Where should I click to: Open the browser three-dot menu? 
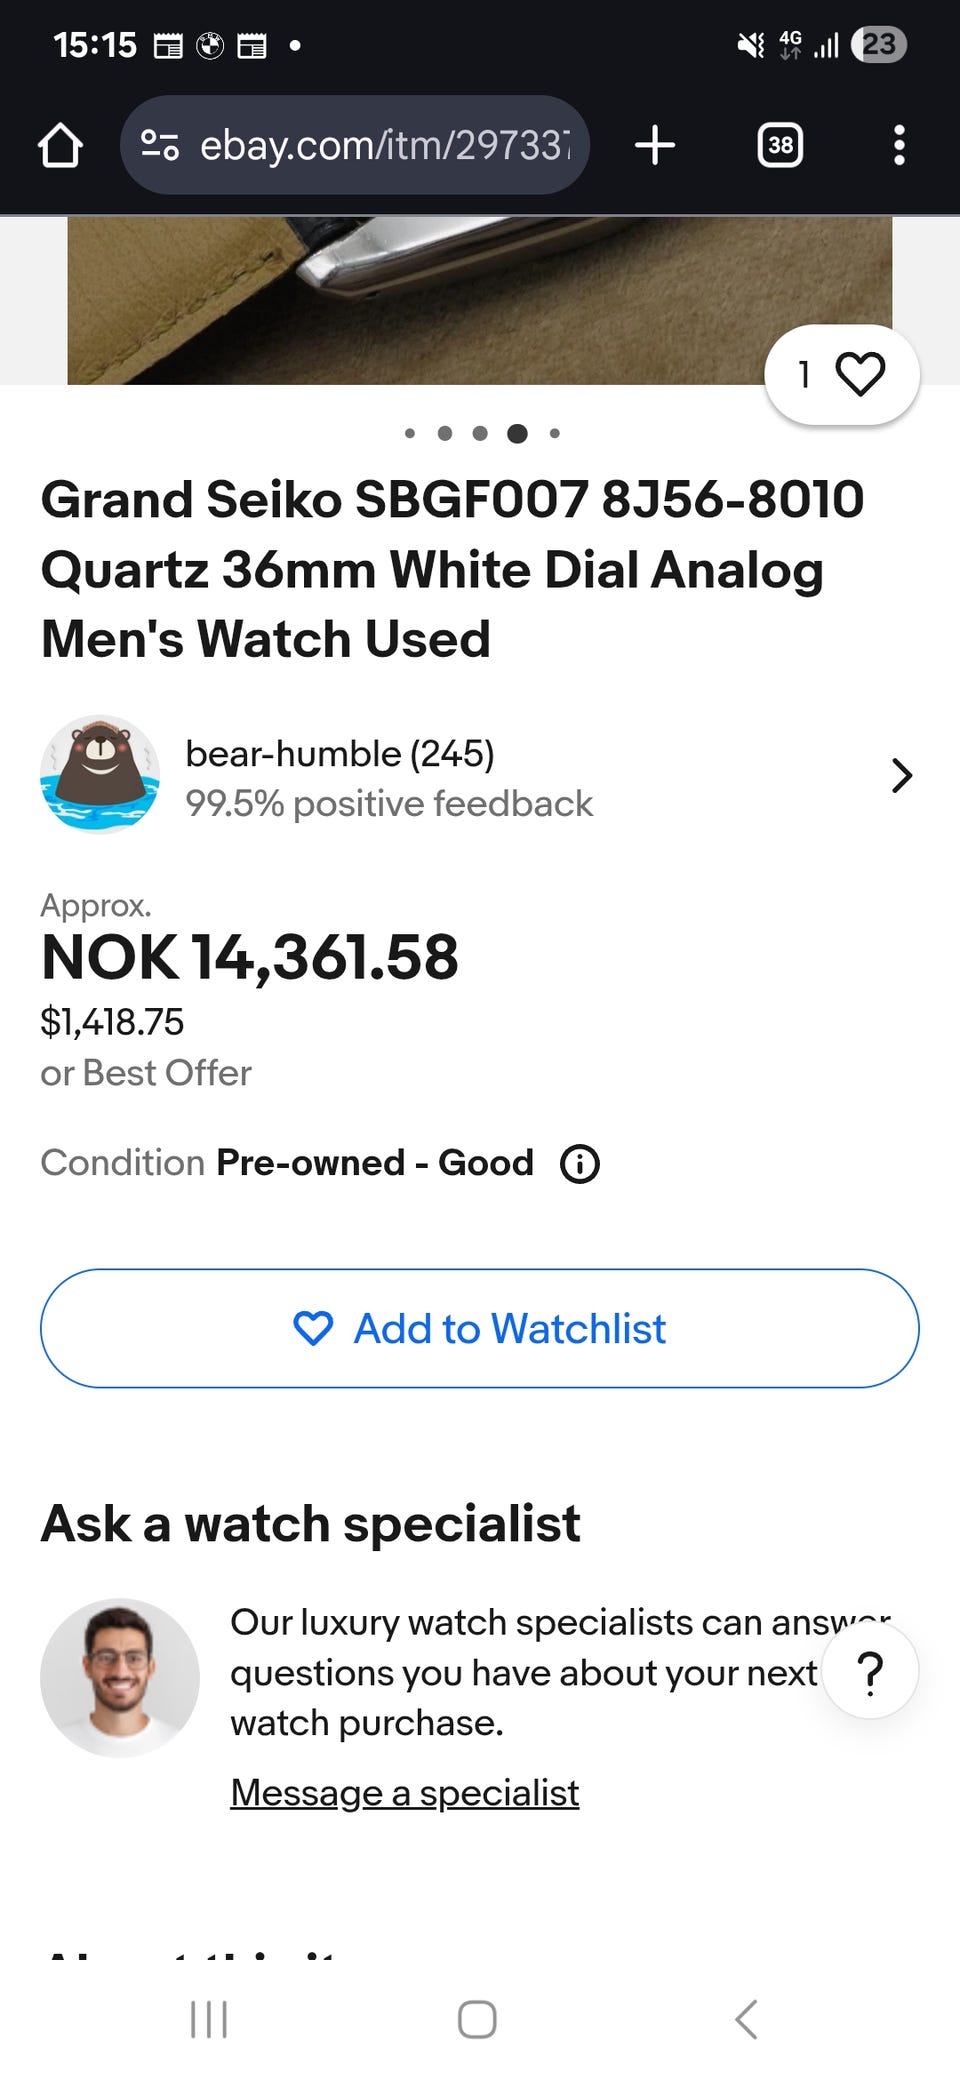[x=899, y=145]
